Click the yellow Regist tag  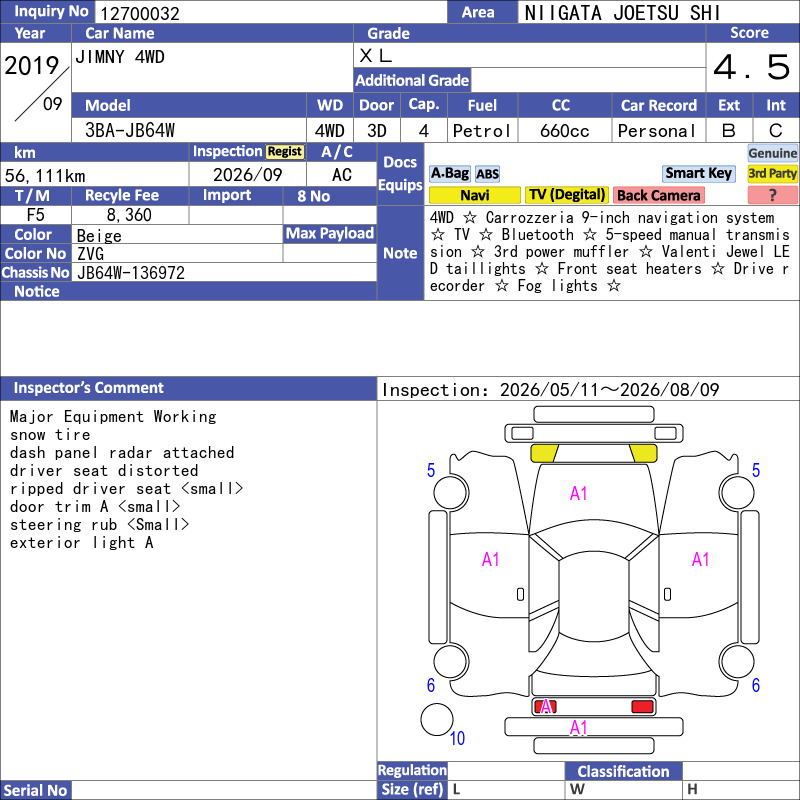click(284, 152)
